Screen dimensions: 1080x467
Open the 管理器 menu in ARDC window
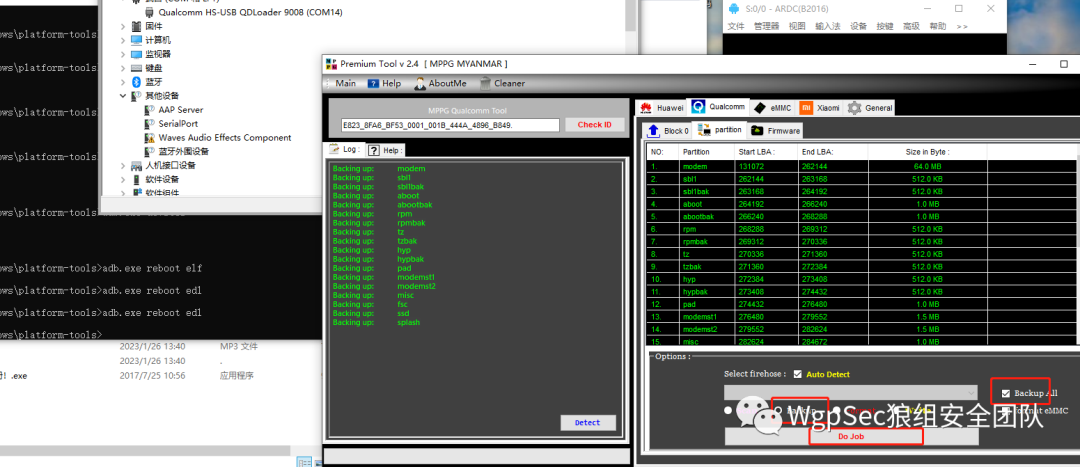[767, 26]
